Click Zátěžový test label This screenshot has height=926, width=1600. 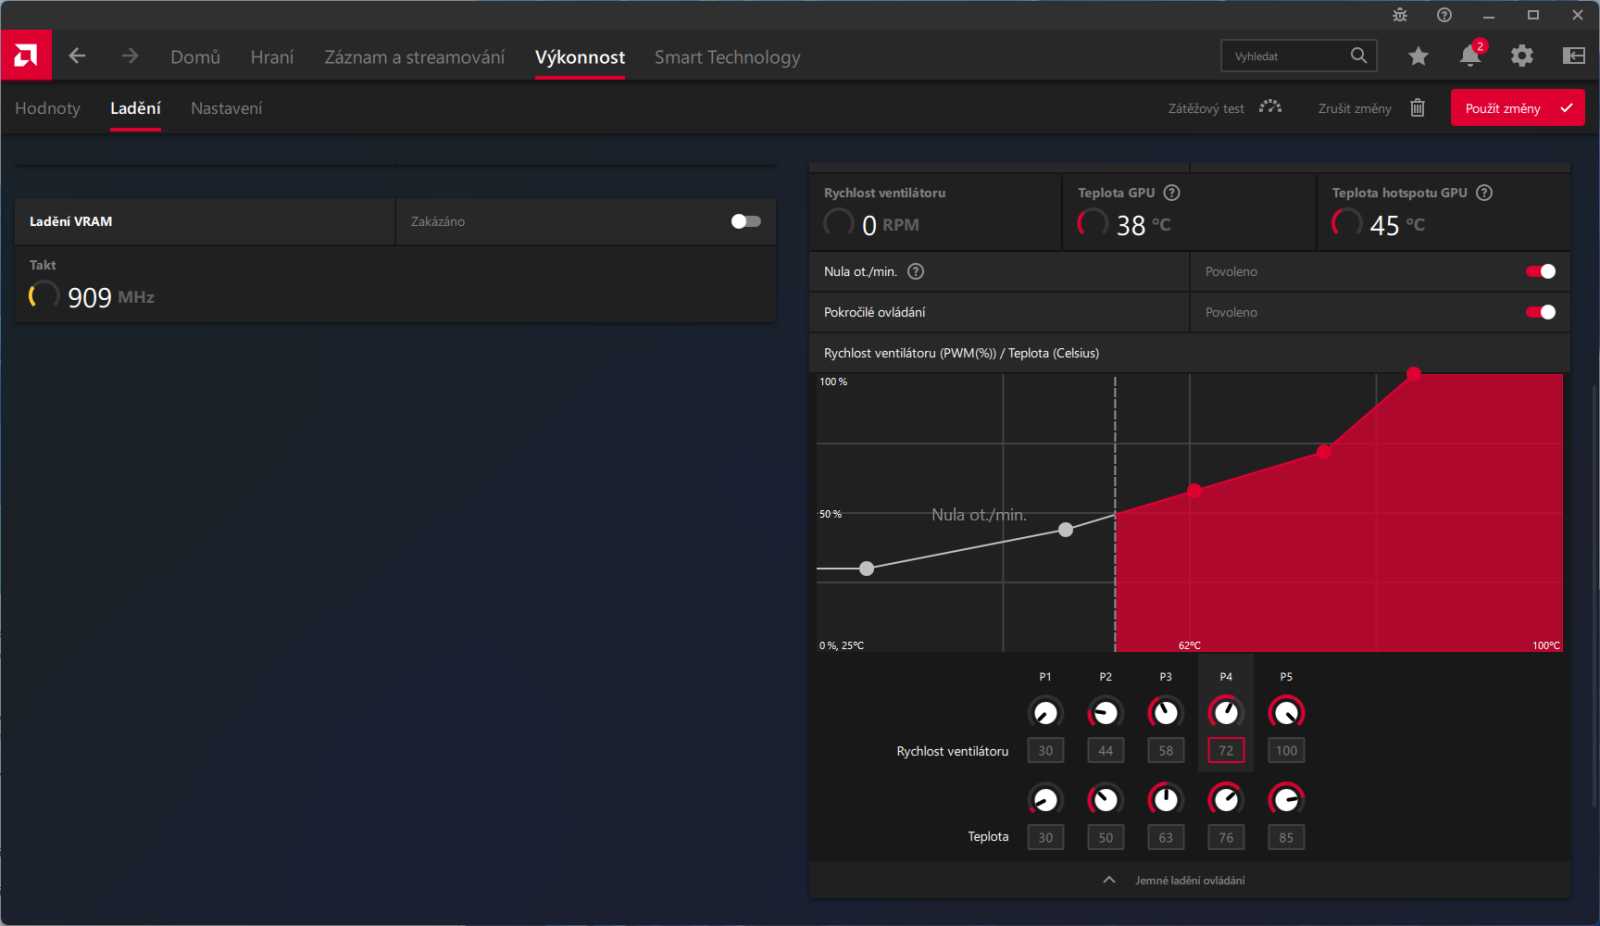pos(1206,108)
